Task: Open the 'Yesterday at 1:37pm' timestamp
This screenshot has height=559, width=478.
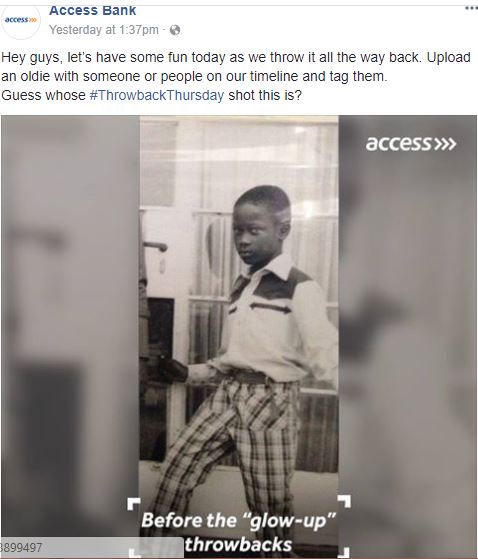Action: pos(104,30)
